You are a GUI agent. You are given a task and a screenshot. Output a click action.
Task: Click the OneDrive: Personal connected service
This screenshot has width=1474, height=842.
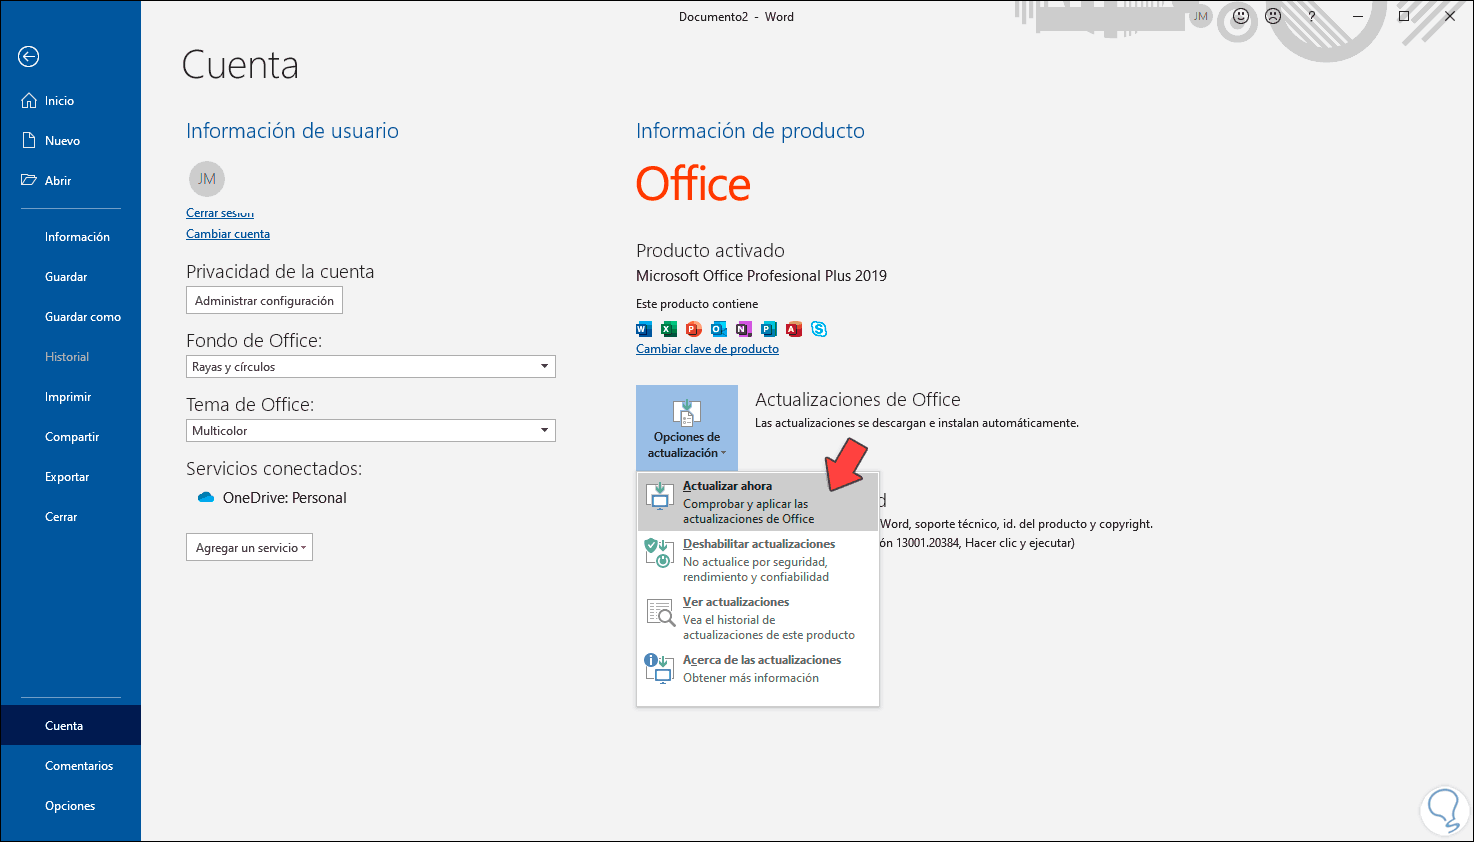pos(272,498)
